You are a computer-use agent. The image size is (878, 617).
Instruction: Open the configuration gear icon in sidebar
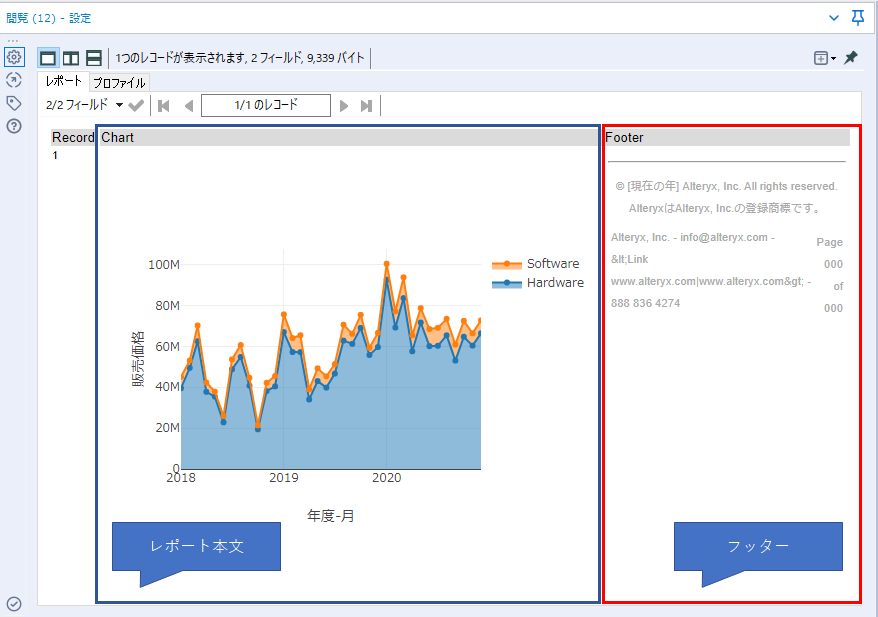(14, 57)
